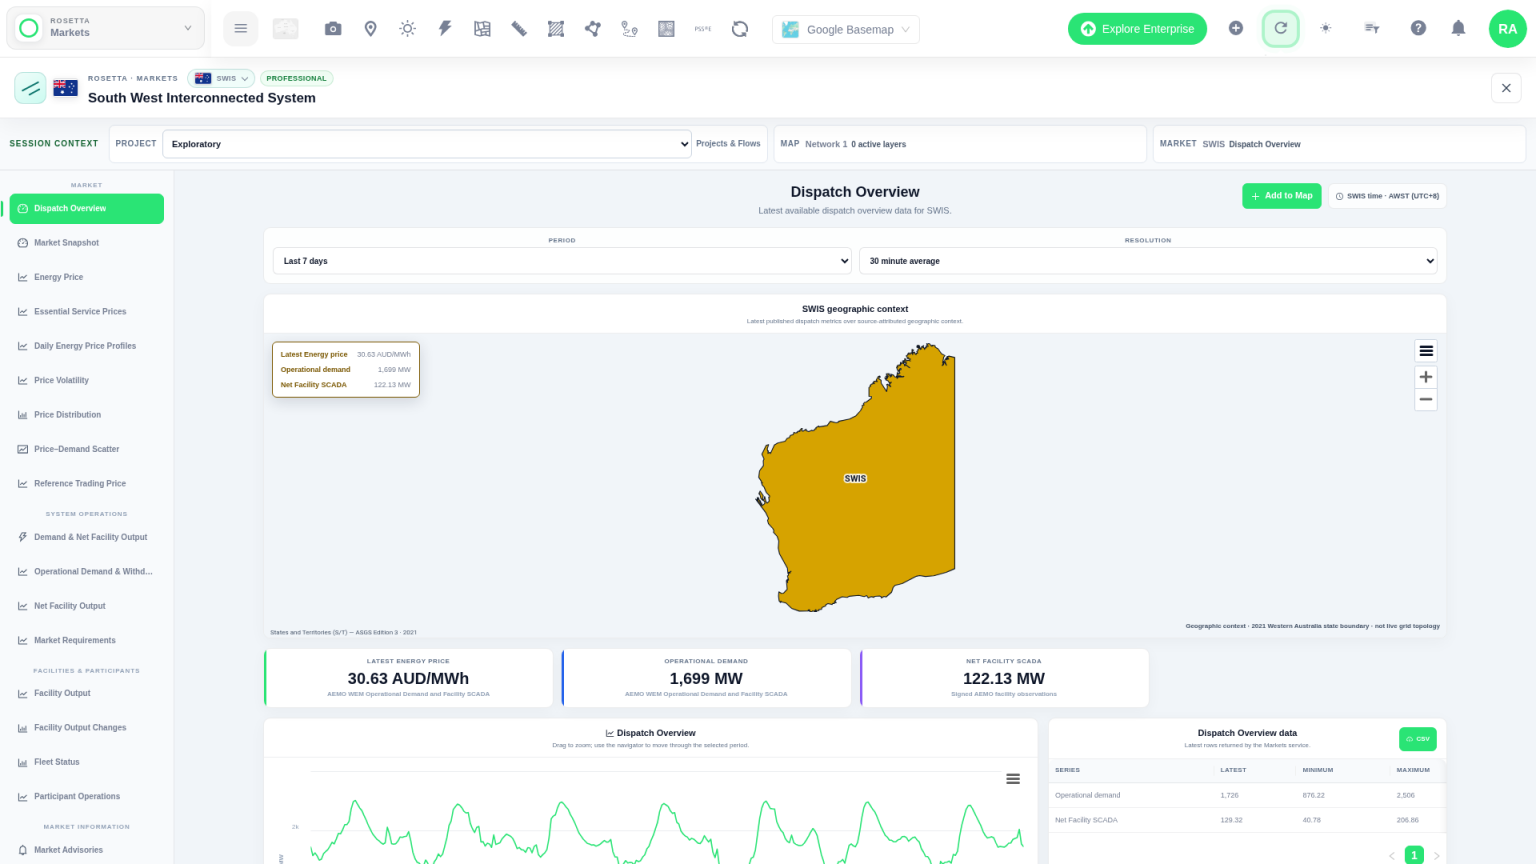Download data with the CSV button
Image resolution: width=1536 pixels, height=864 pixels.
click(x=1417, y=739)
